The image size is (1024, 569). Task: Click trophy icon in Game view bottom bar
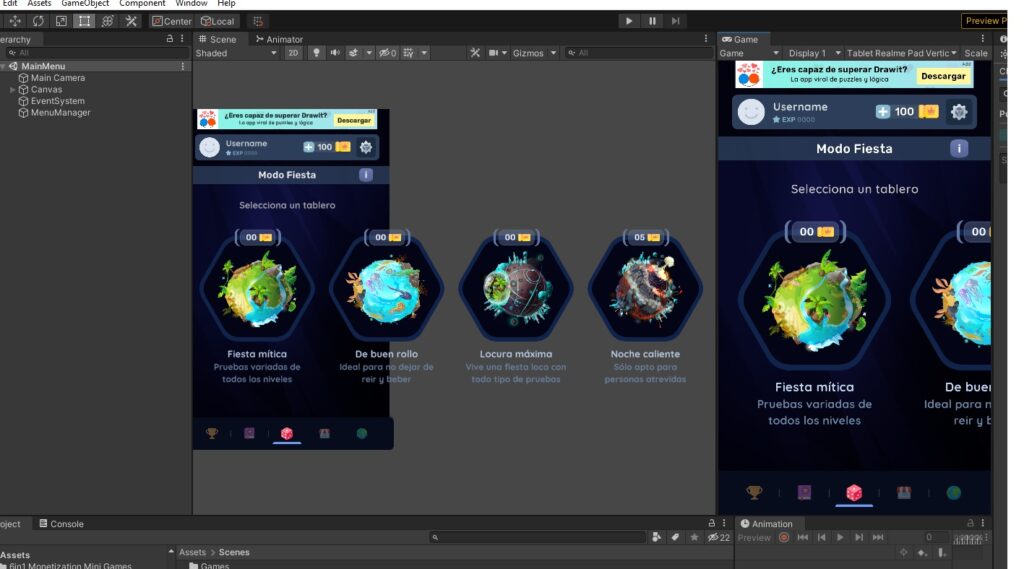[754, 493]
